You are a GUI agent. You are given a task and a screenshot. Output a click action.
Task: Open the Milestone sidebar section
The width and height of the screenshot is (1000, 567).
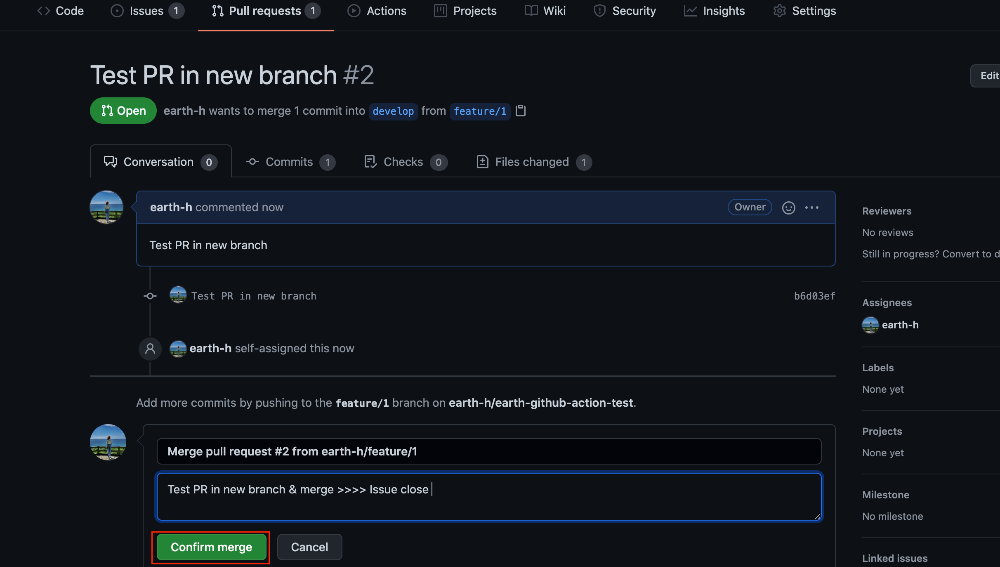pyautogui.click(x=886, y=495)
